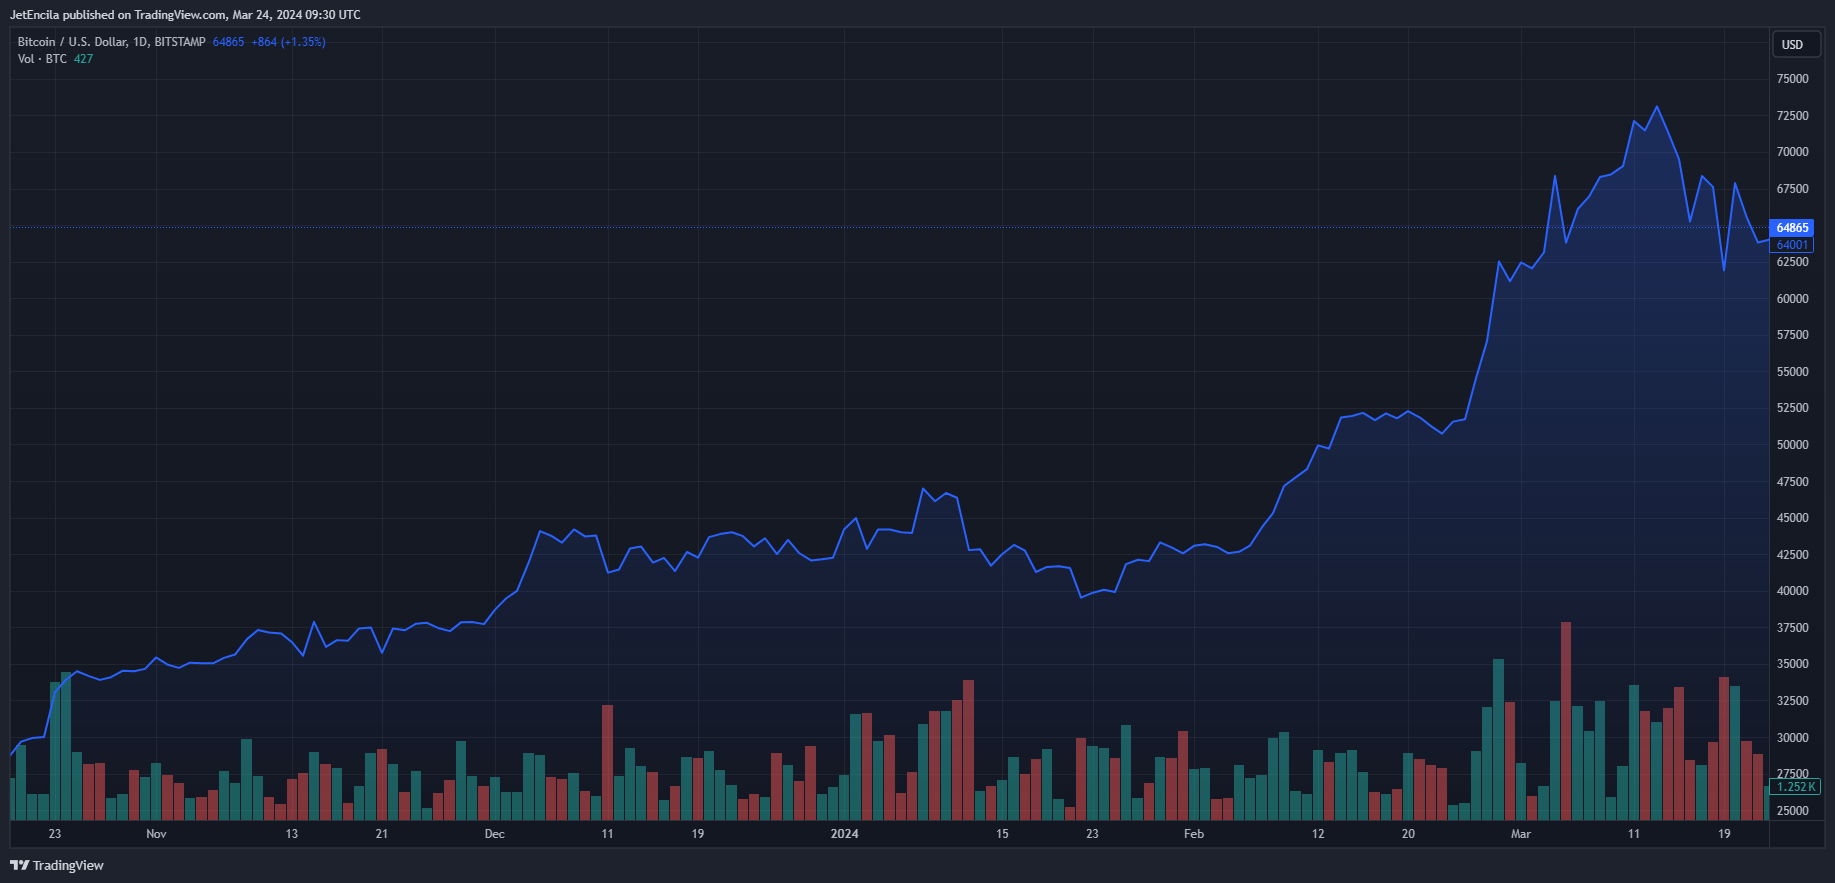Select the Dec marker on the time axis
This screenshot has width=1835, height=883.
click(494, 834)
